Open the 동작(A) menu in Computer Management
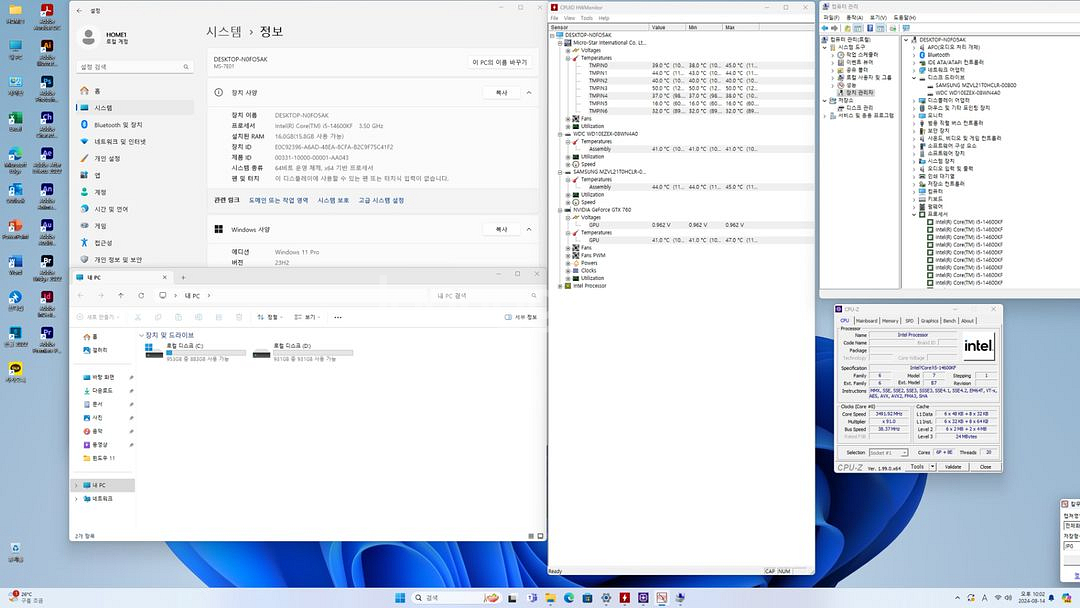Screen dimensions: 1080x608 [x=855, y=18]
